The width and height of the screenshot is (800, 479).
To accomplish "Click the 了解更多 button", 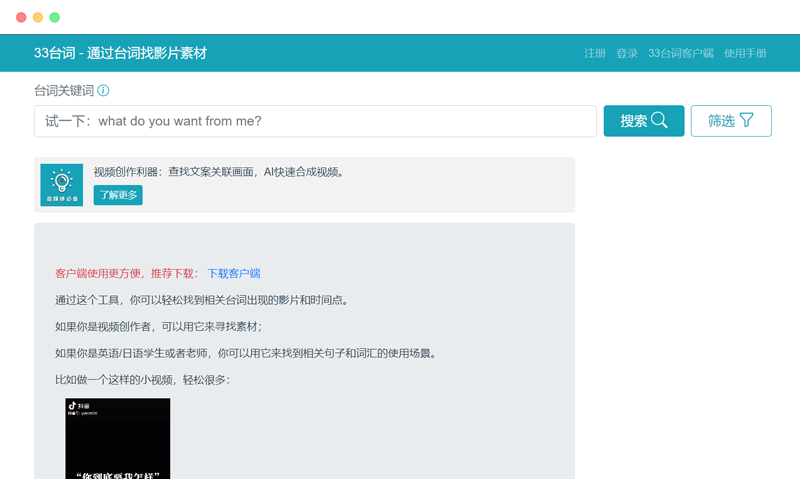I will [118, 195].
